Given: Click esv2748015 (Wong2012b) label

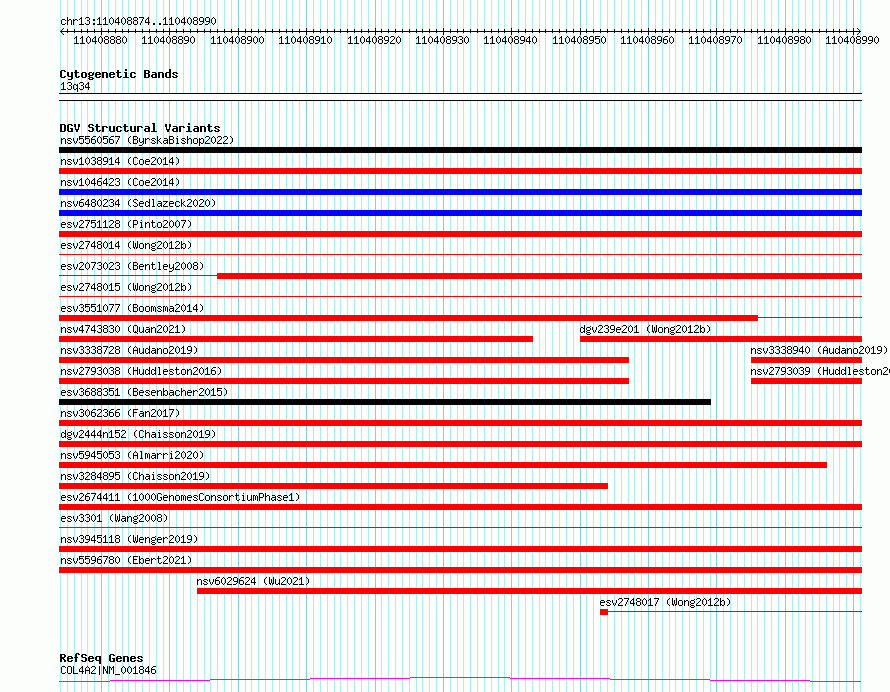Looking at the screenshot, I should (126, 287).
